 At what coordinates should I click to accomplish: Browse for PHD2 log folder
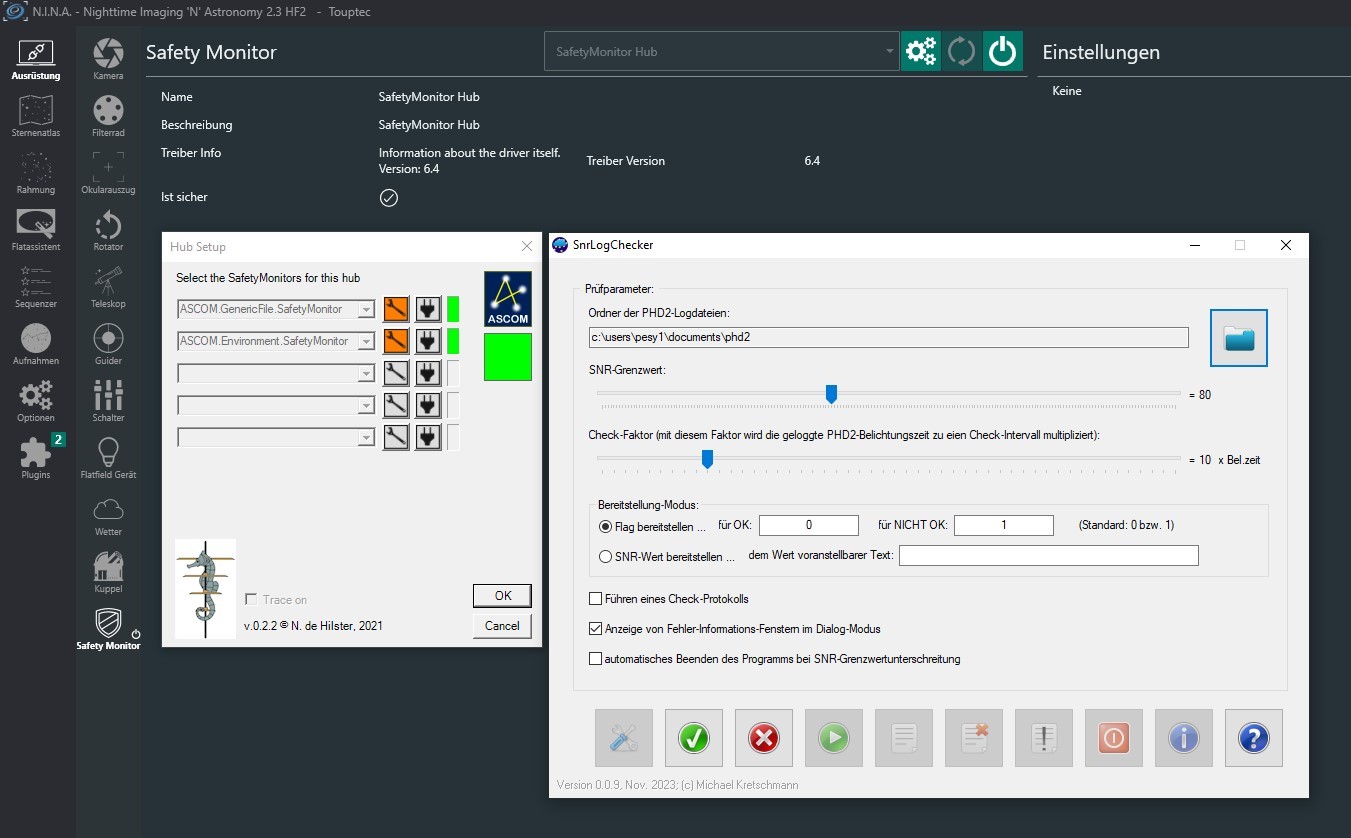click(x=1239, y=338)
